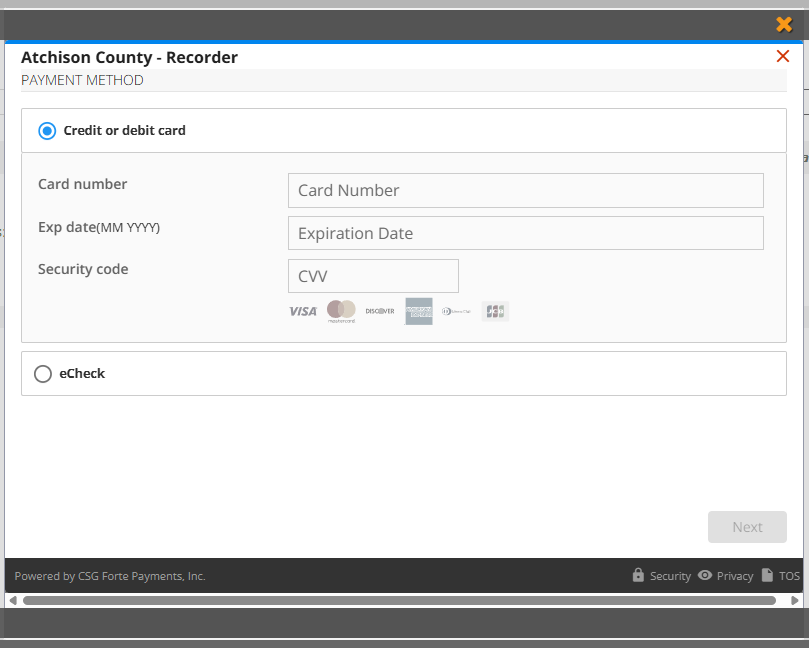Close the payment dialog with the red X
The height and width of the screenshot is (648, 809).
783,56
